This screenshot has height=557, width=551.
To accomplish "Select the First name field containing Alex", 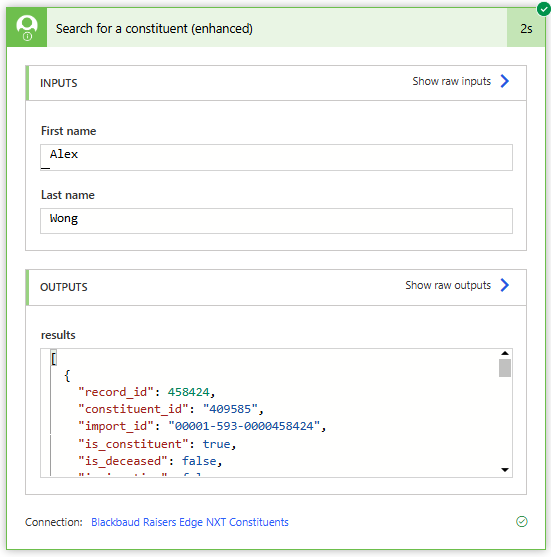I will (276, 157).
